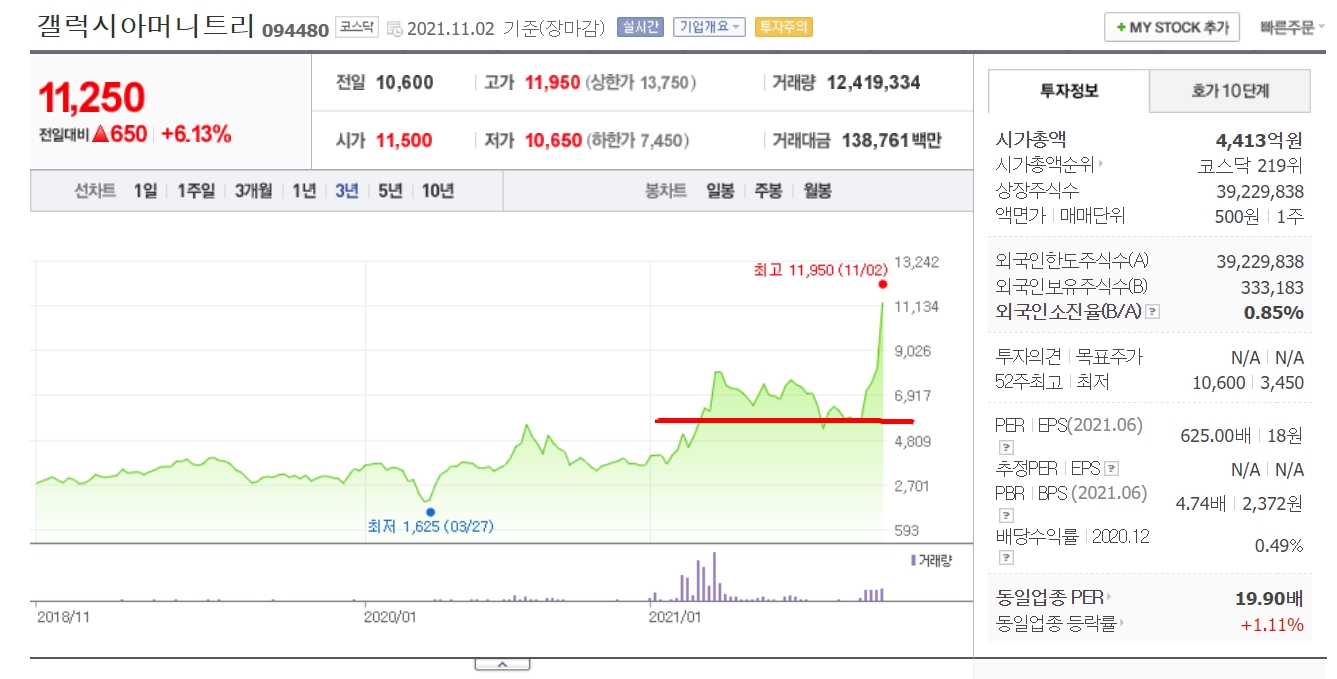Image resolution: width=1337 pixels, height=679 pixels.
Task: Show the 월봉 monthly candle chart
Action: tap(817, 191)
